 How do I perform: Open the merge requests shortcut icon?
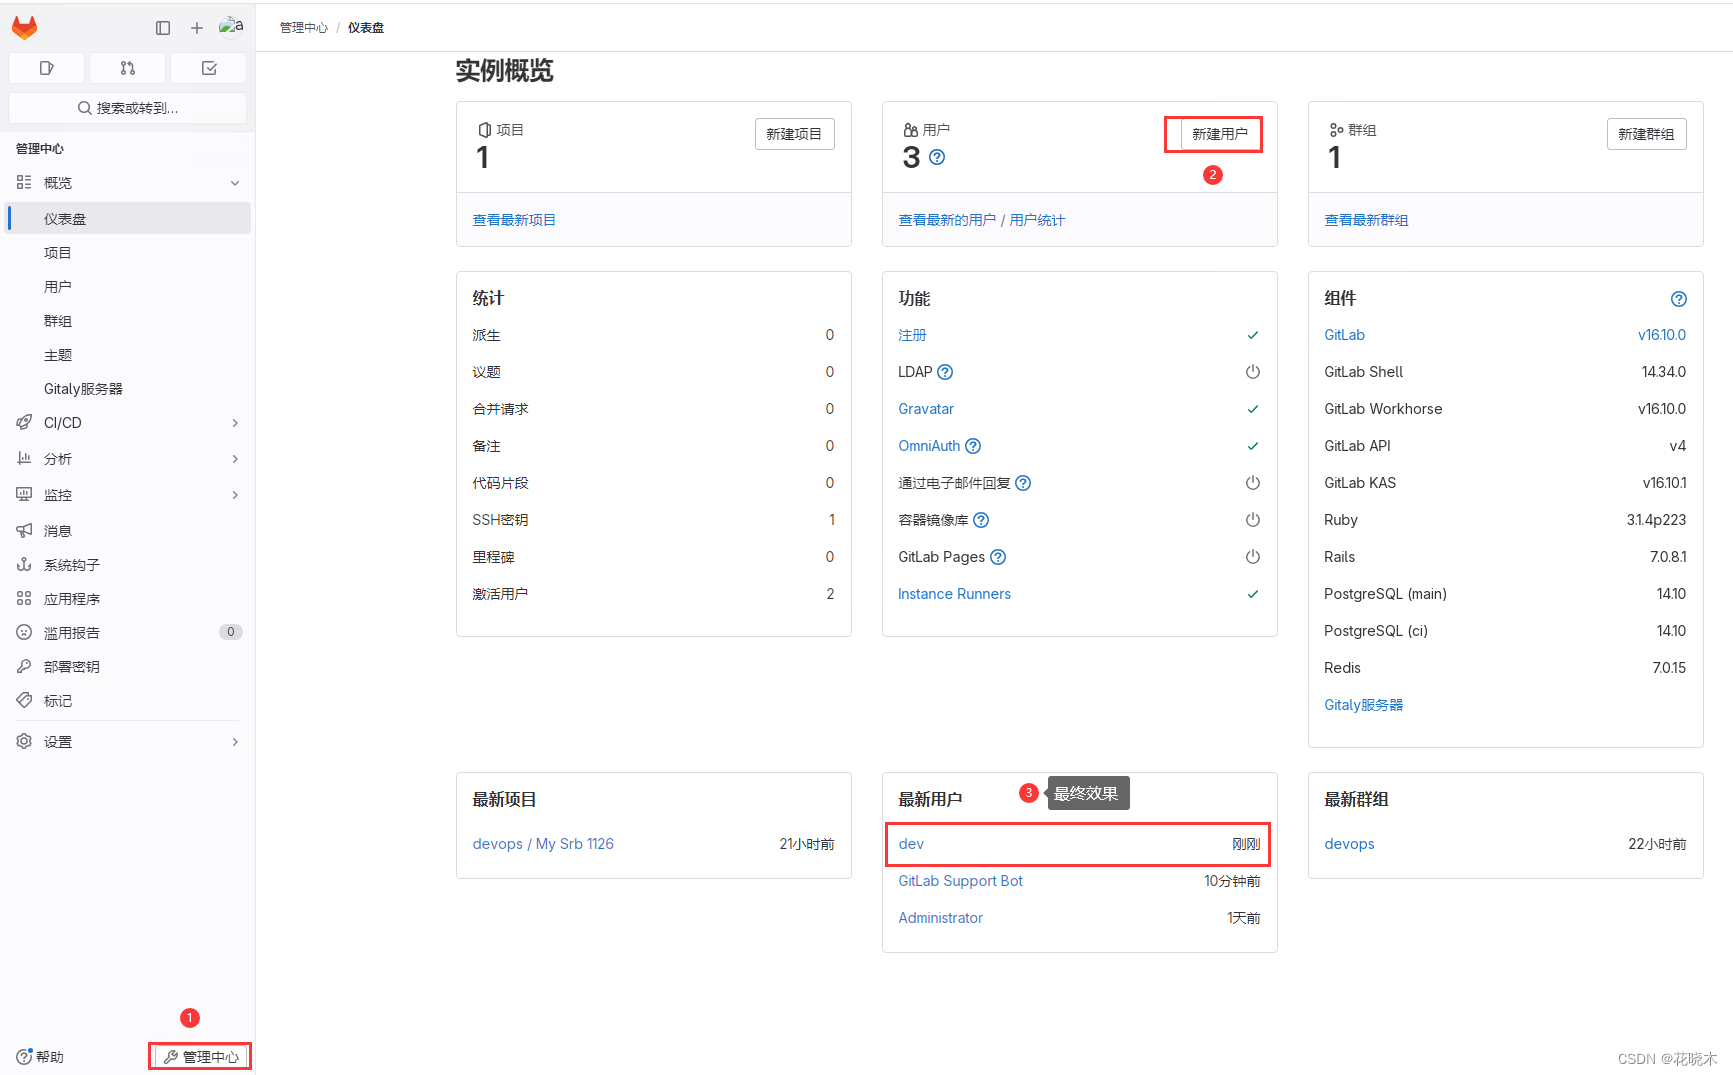coord(127,68)
